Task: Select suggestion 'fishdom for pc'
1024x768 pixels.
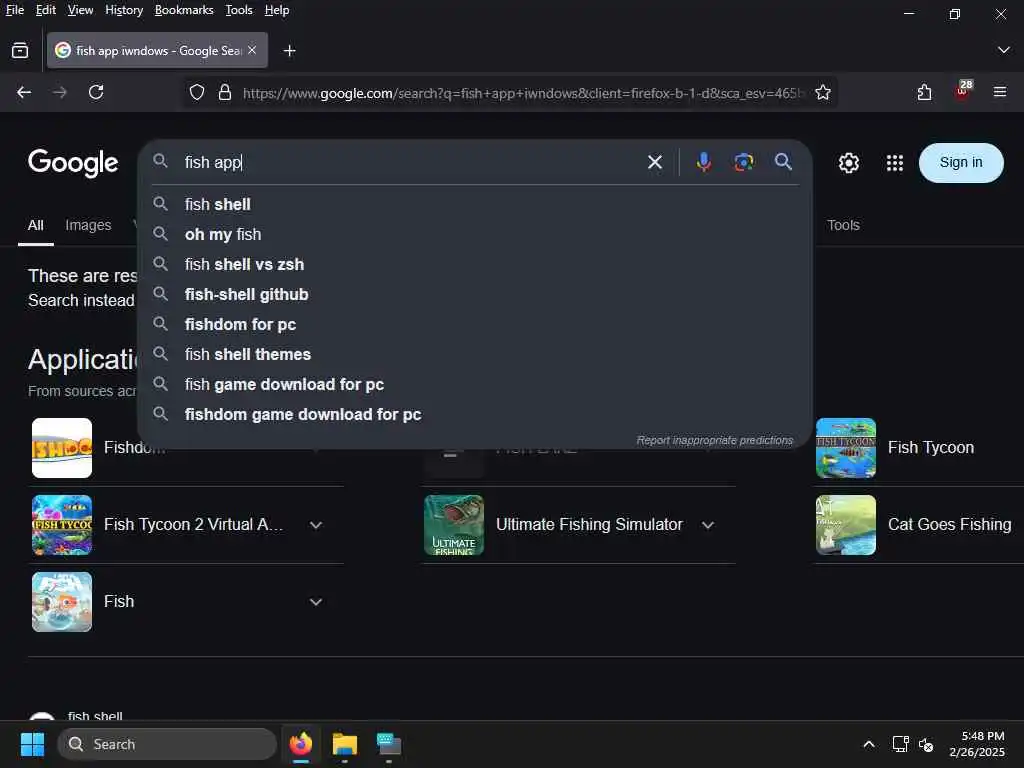Action: click(x=475, y=325)
